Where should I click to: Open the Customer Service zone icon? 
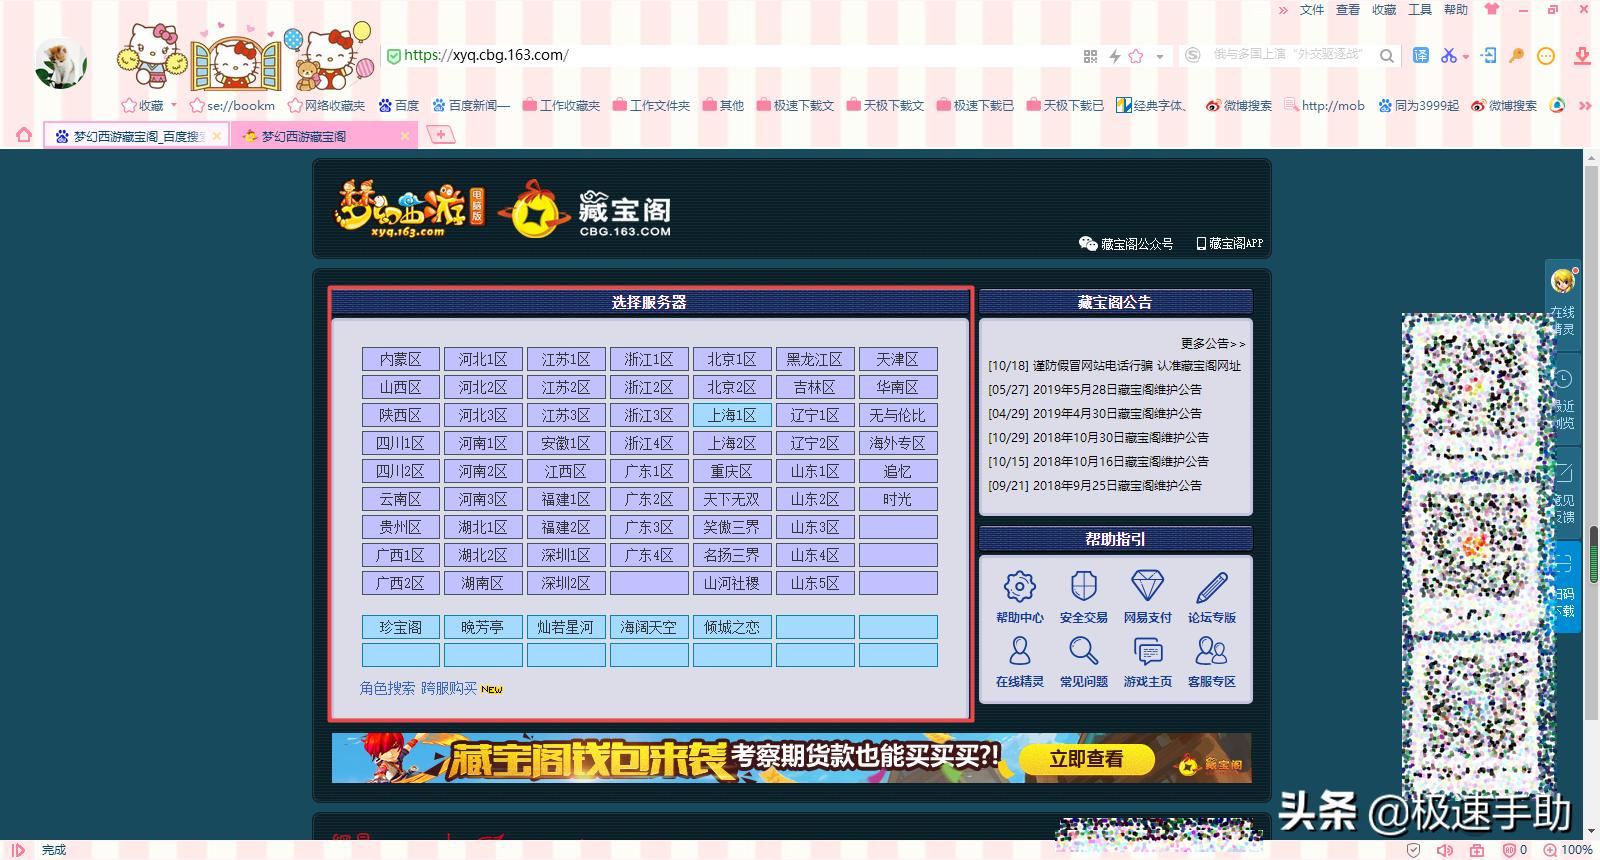[1211, 651]
